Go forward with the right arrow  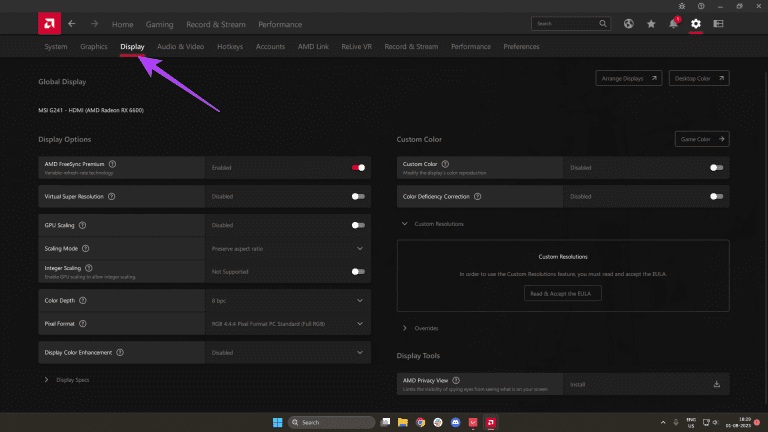point(95,24)
